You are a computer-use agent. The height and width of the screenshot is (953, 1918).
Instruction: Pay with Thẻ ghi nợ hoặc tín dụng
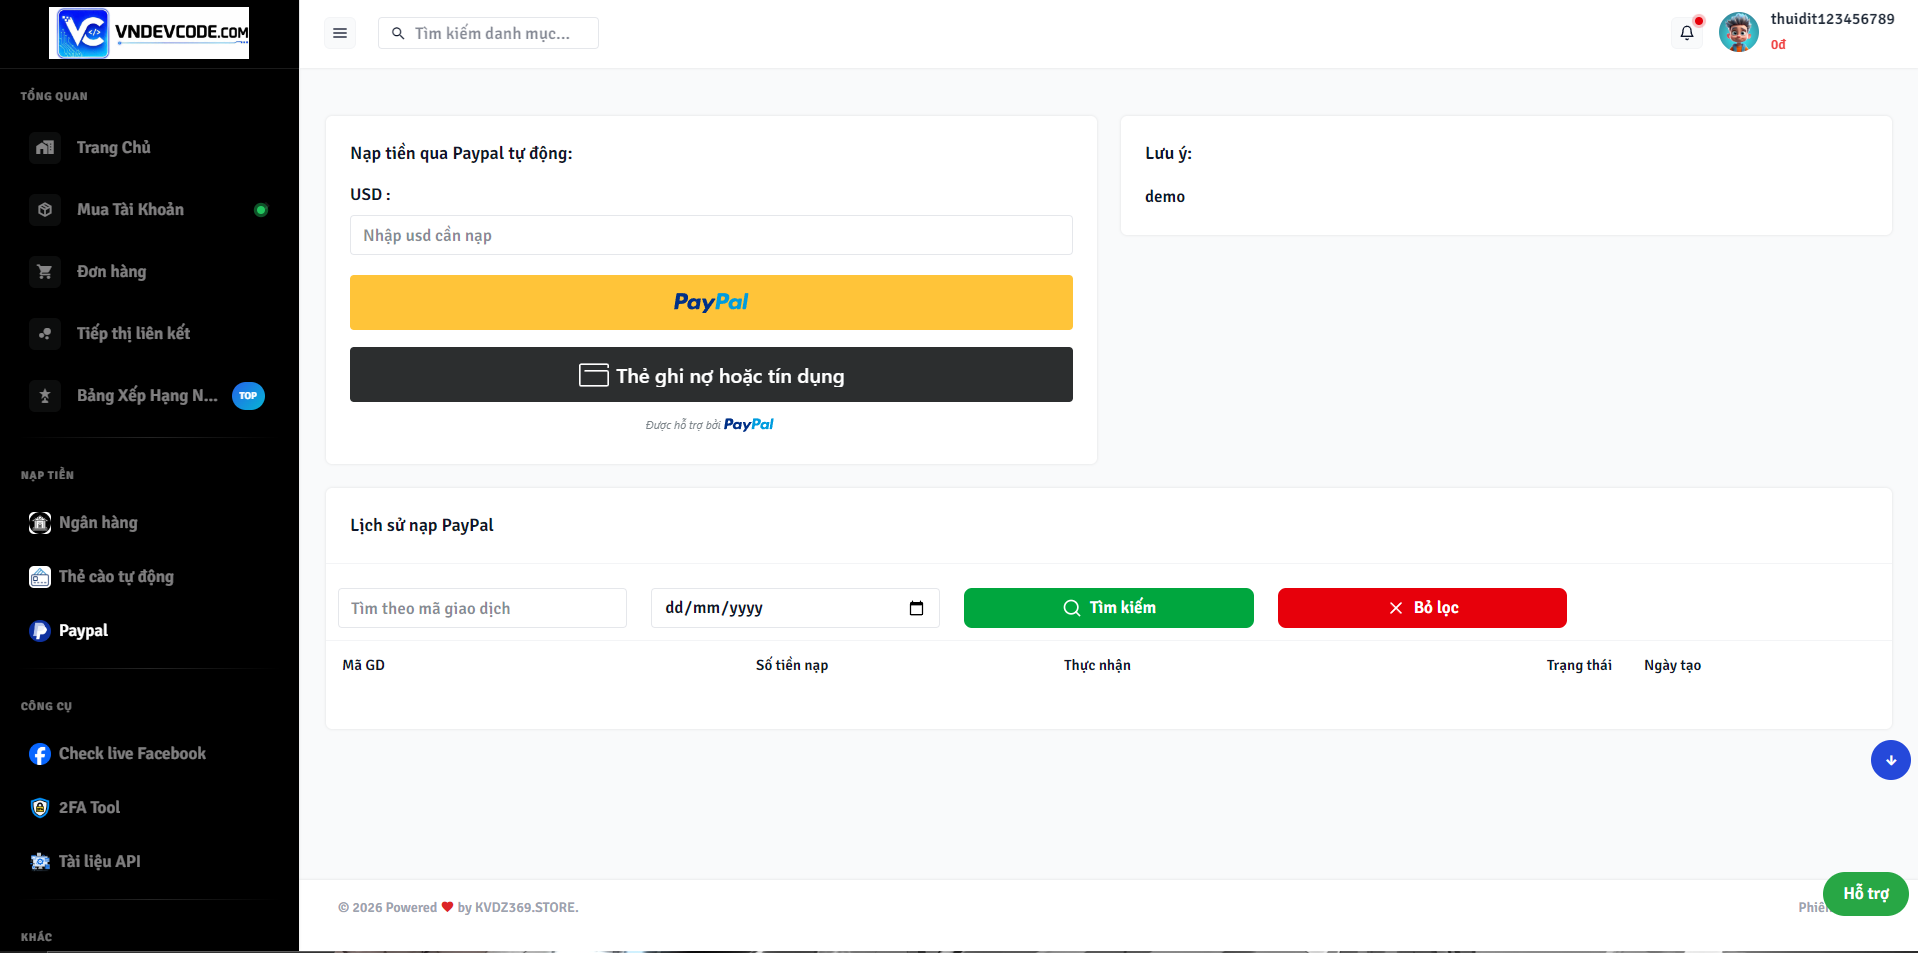pyautogui.click(x=711, y=375)
